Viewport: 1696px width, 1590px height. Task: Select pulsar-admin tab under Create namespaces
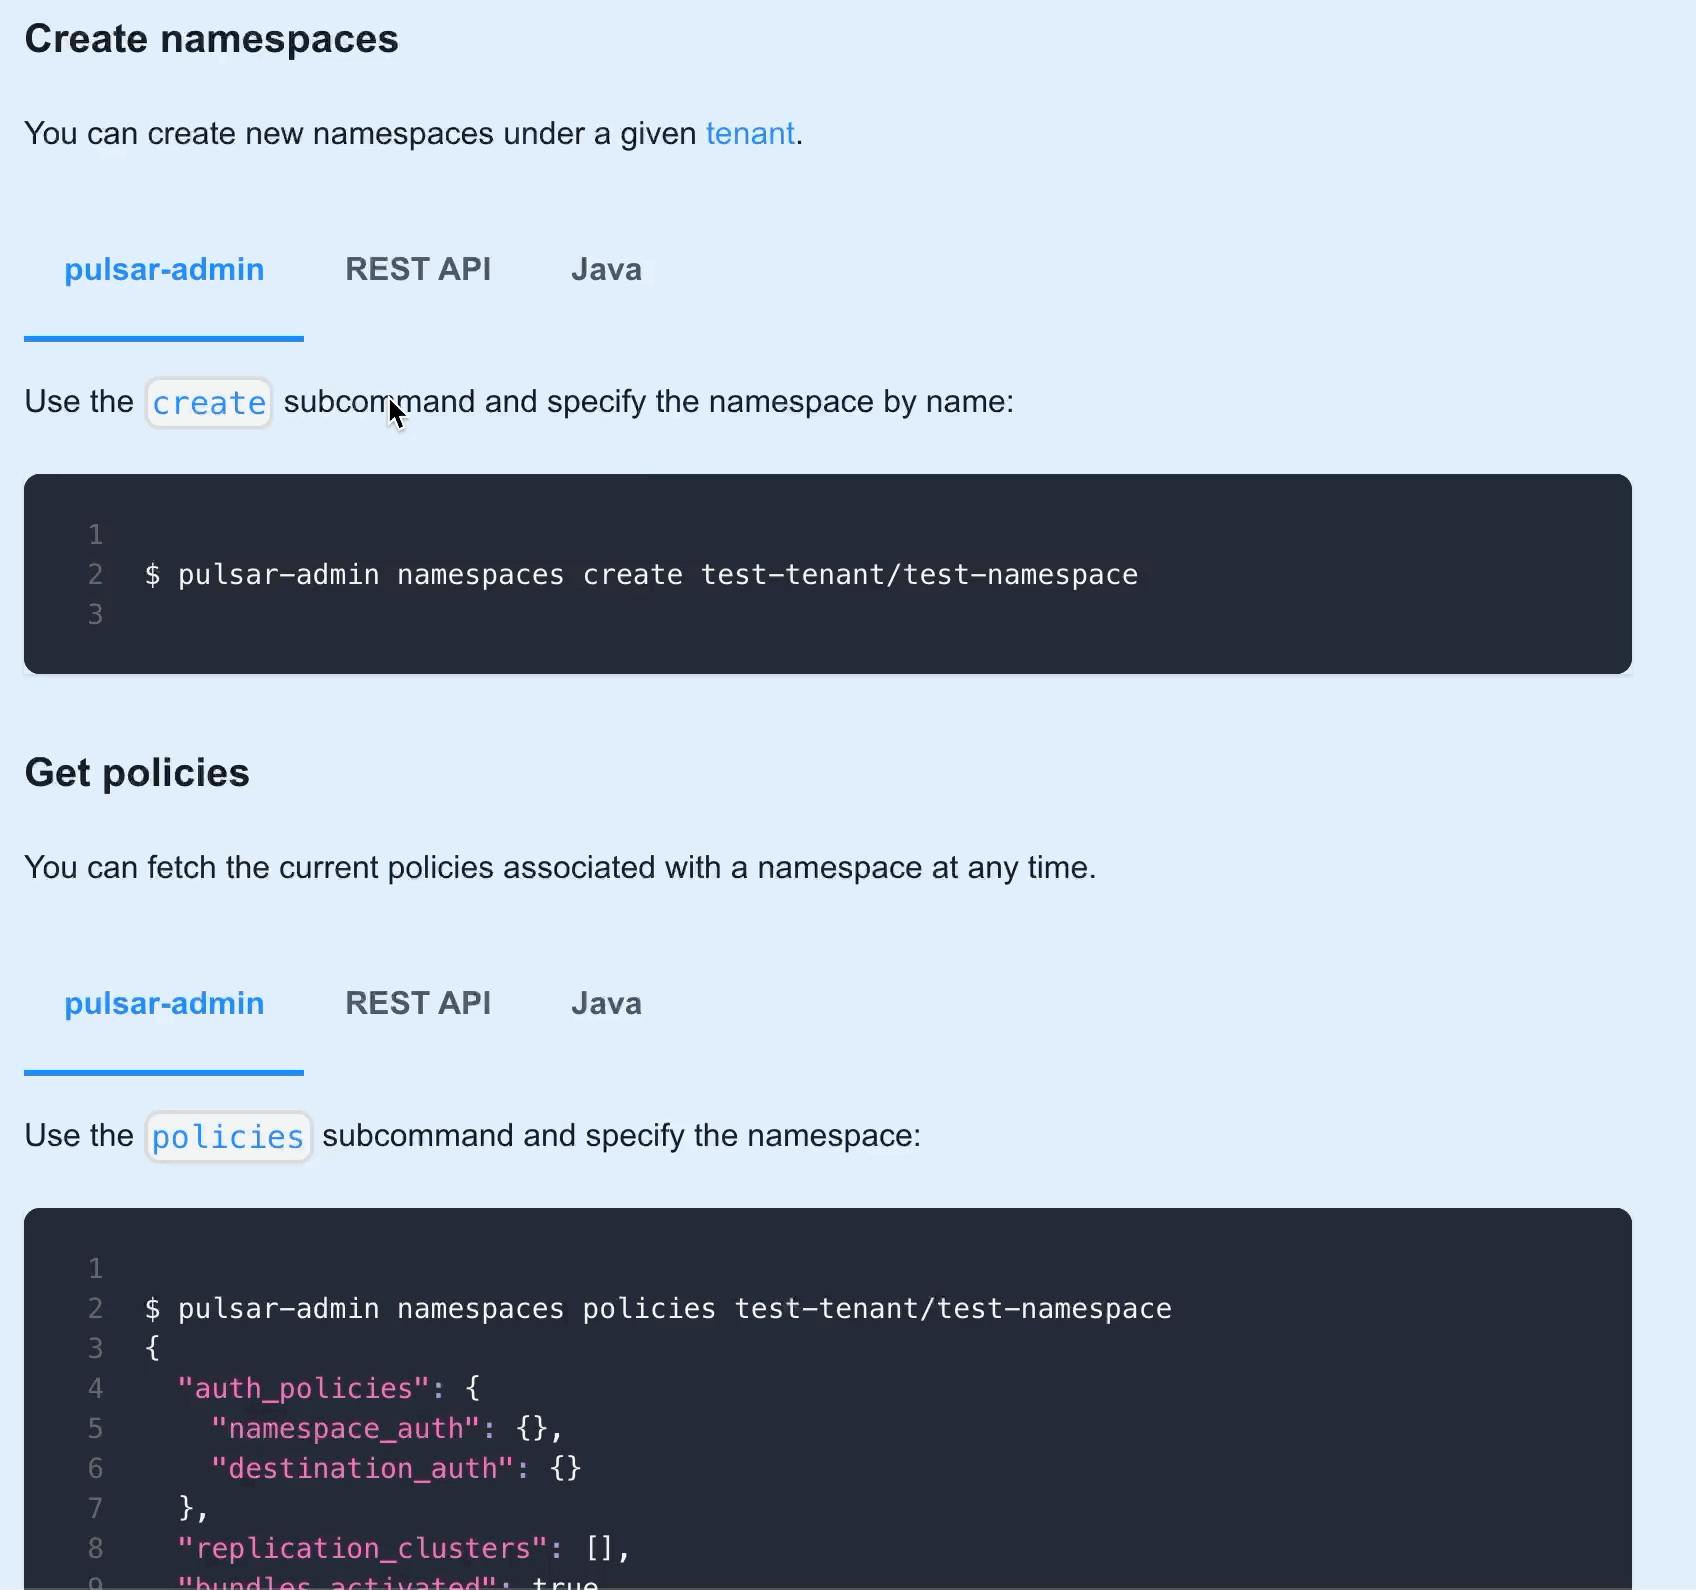pyautogui.click(x=164, y=270)
